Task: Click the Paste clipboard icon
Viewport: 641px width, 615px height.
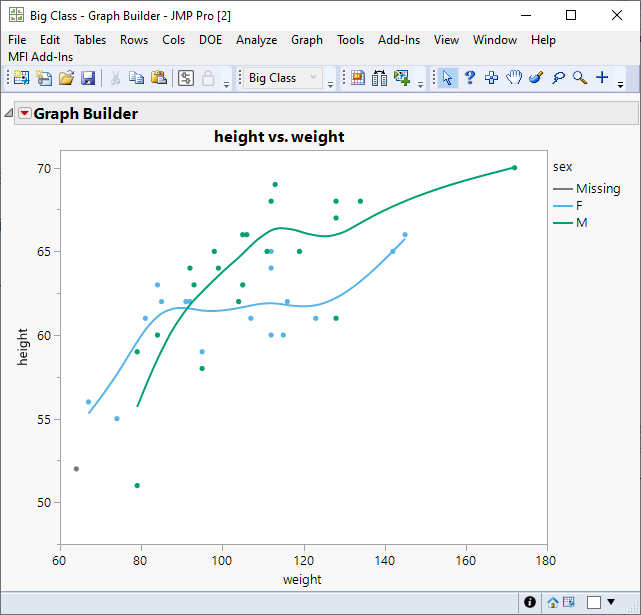Action: (x=159, y=78)
